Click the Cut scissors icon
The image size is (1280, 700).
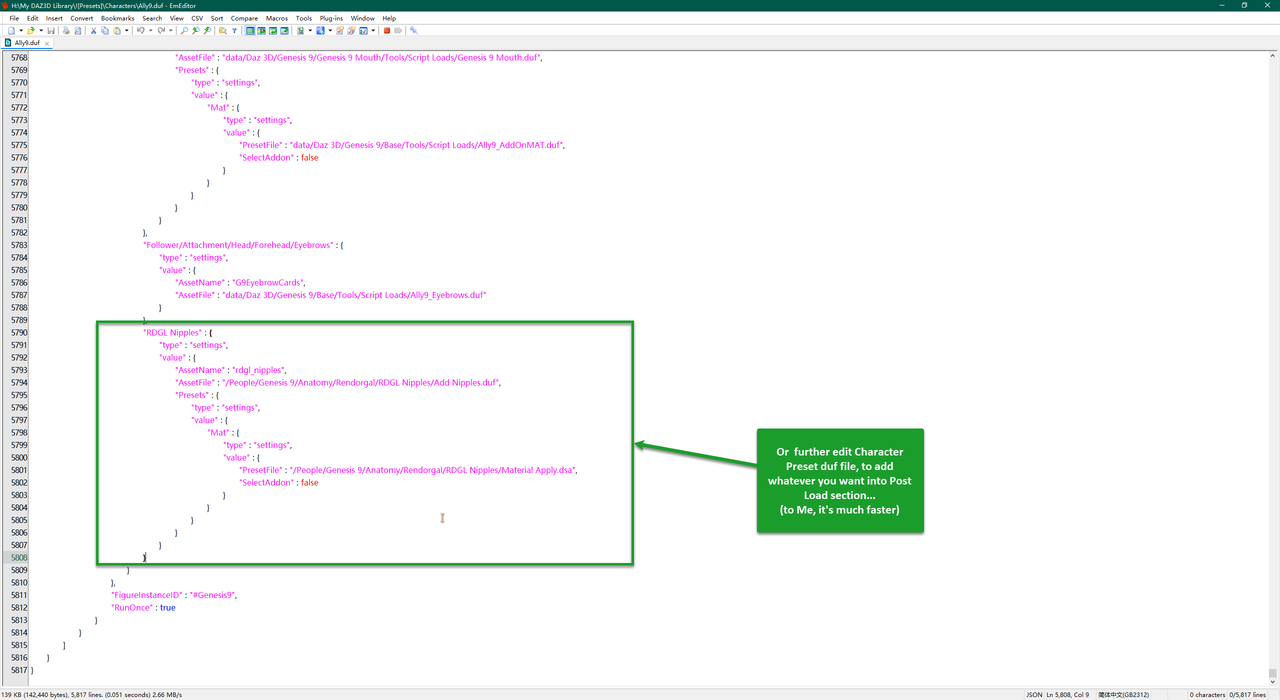coord(93,30)
